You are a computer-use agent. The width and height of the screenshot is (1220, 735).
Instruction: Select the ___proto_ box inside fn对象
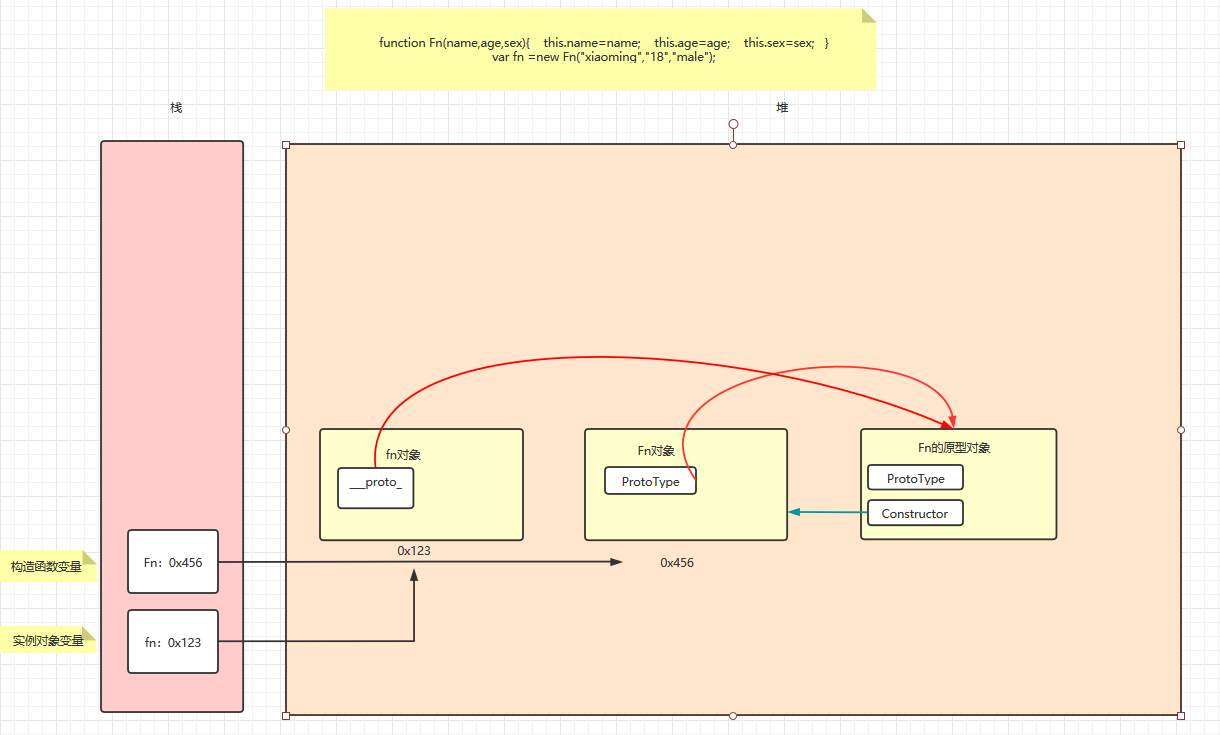[376, 488]
